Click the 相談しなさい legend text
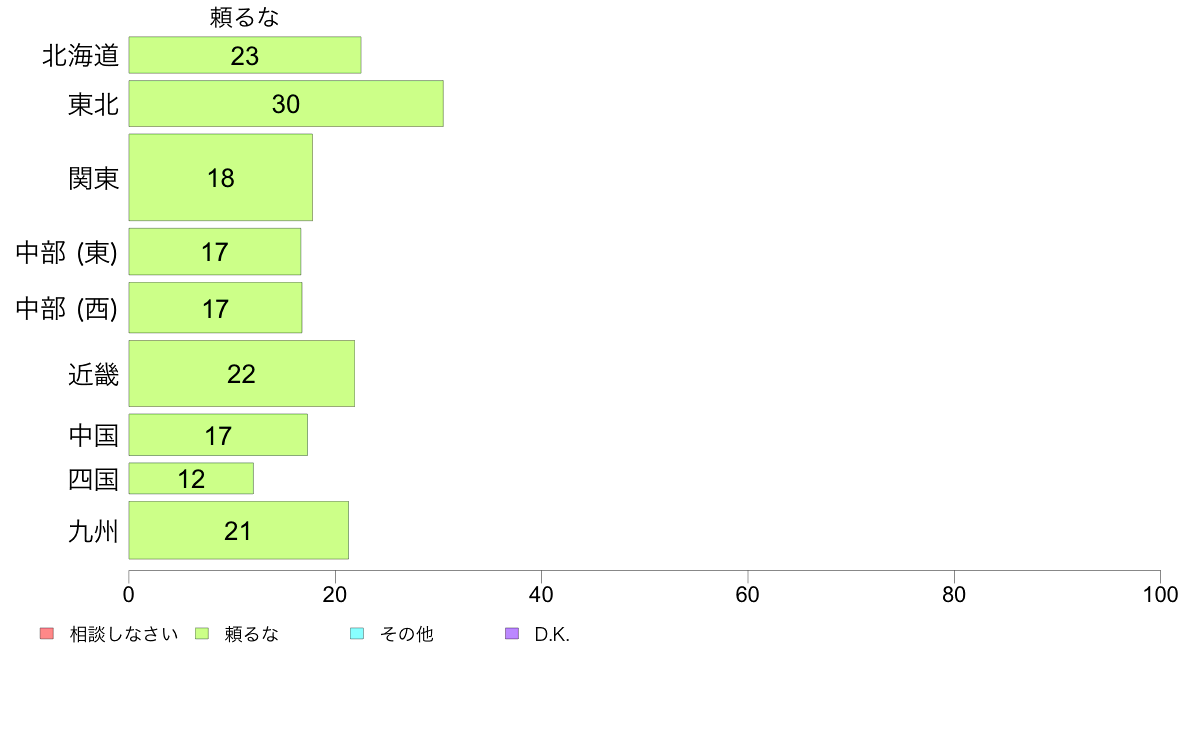This screenshot has width=1188, height=736. 124,634
